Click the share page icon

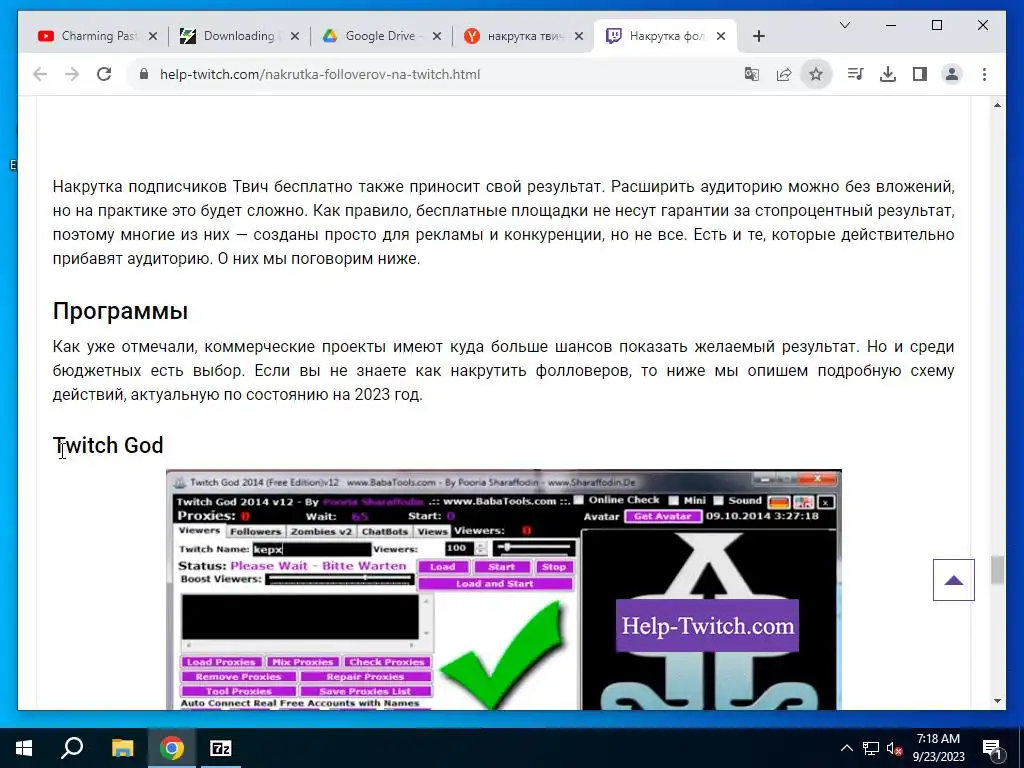click(x=784, y=74)
